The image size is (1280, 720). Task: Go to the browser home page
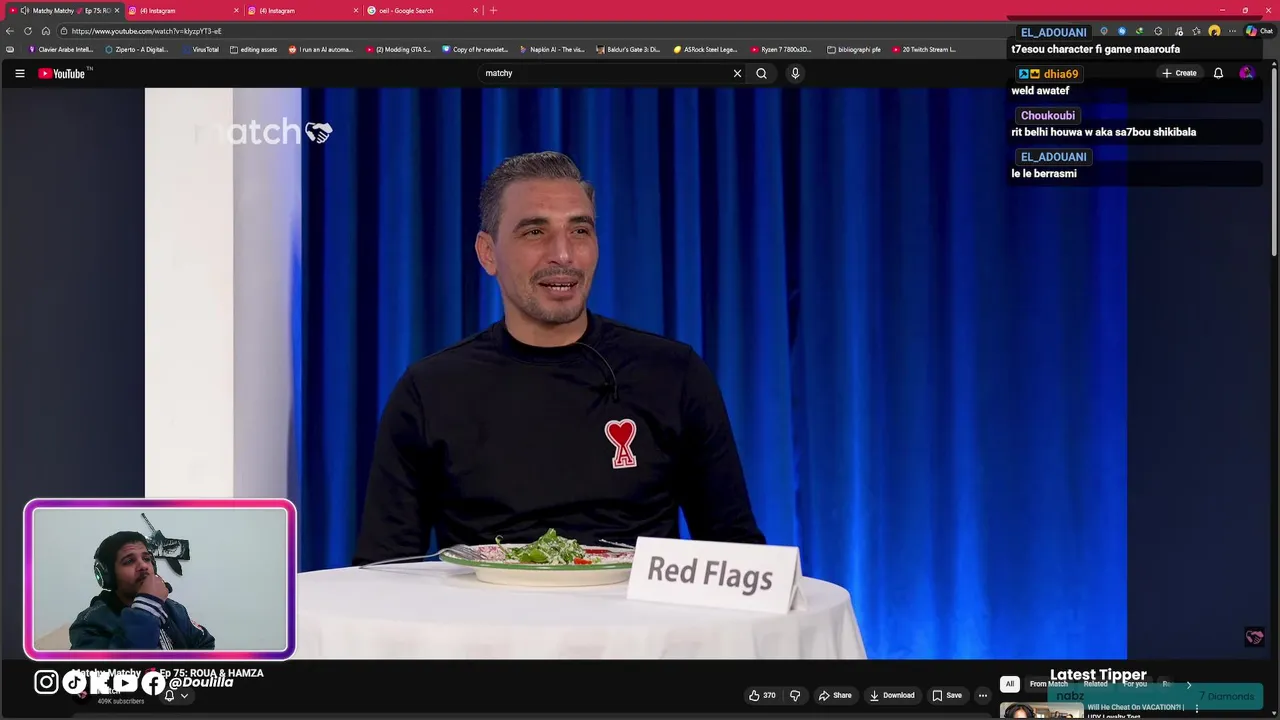pyautogui.click(x=46, y=31)
